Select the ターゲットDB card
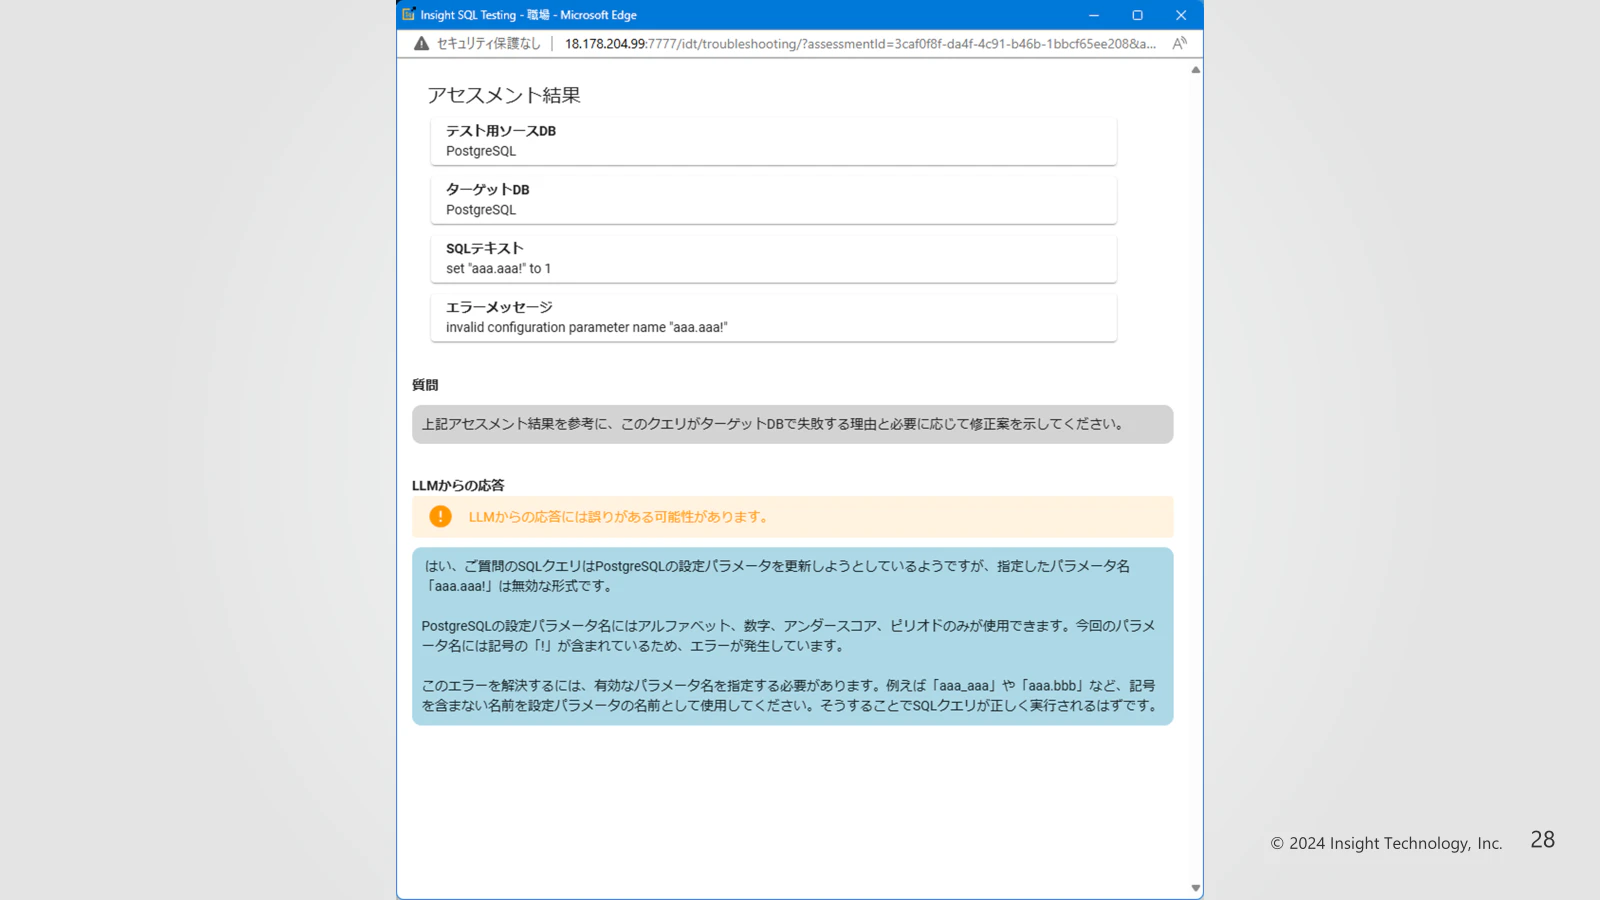The width and height of the screenshot is (1600, 900). click(x=773, y=200)
